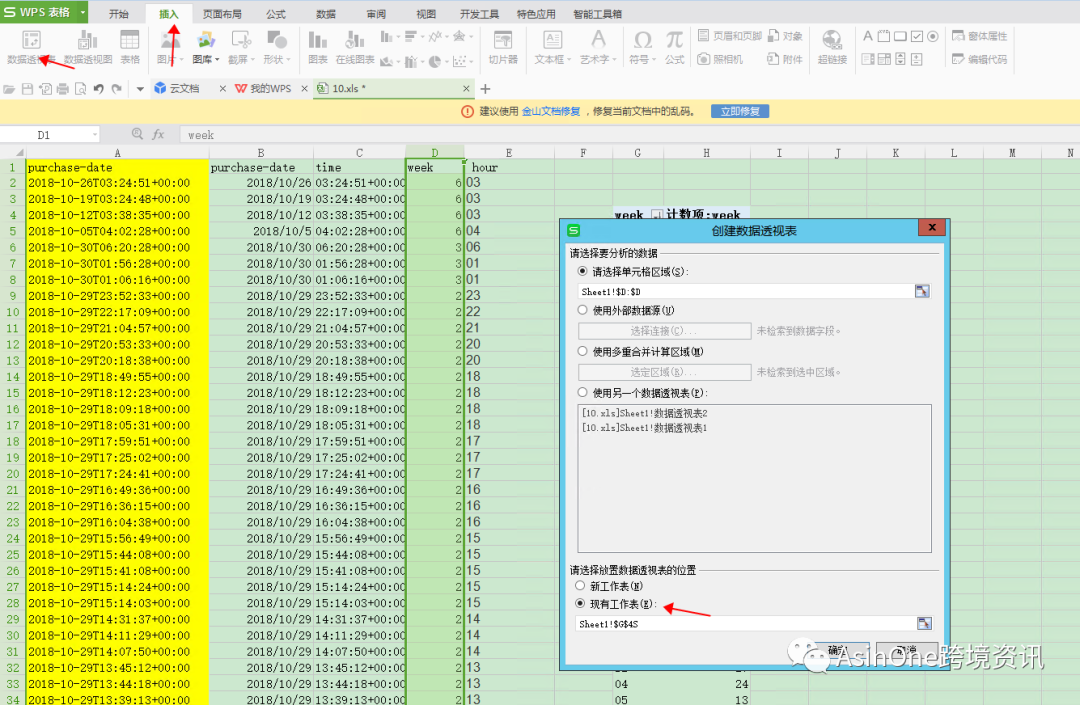Viewport: 1080px width, 705px height.
Task: Click the 选定区域 button
Action: [x=664, y=372]
